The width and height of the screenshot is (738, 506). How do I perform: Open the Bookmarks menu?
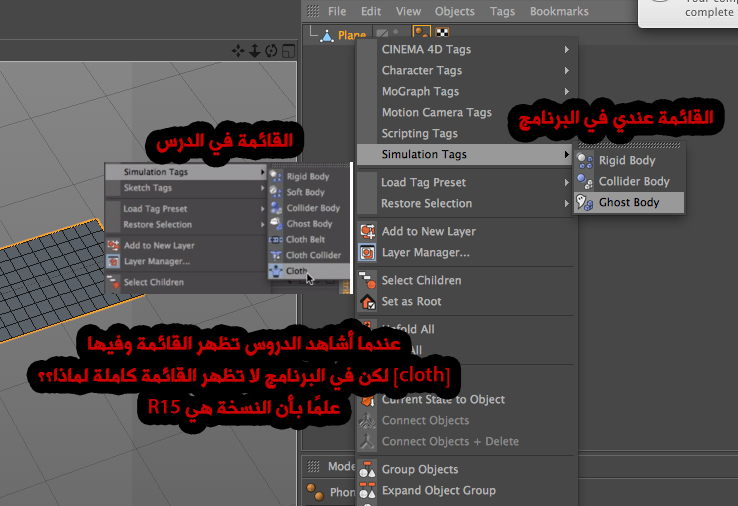(559, 11)
